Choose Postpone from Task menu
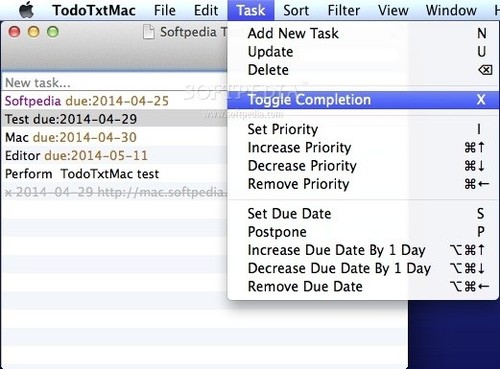The width and height of the screenshot is (500, 369). (363, 232)
